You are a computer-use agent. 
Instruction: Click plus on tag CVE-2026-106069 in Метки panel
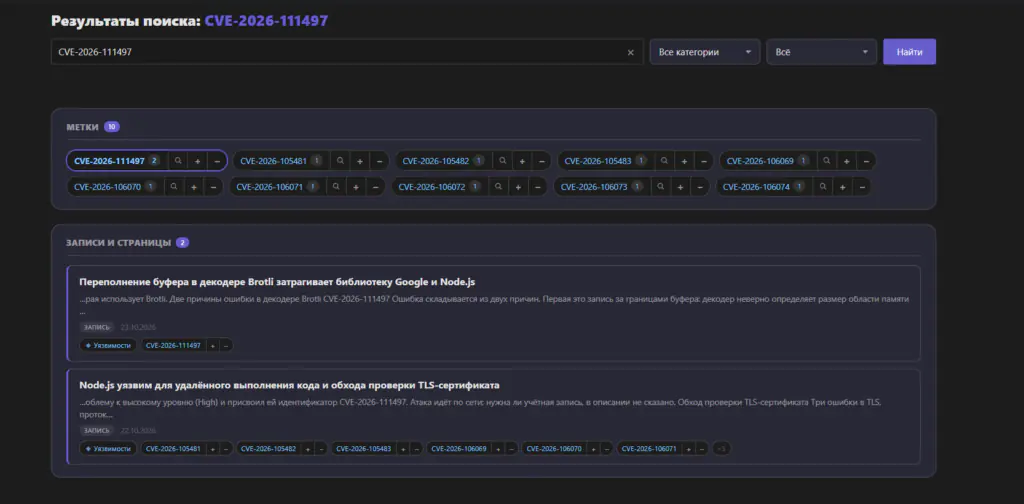(846, 161)
